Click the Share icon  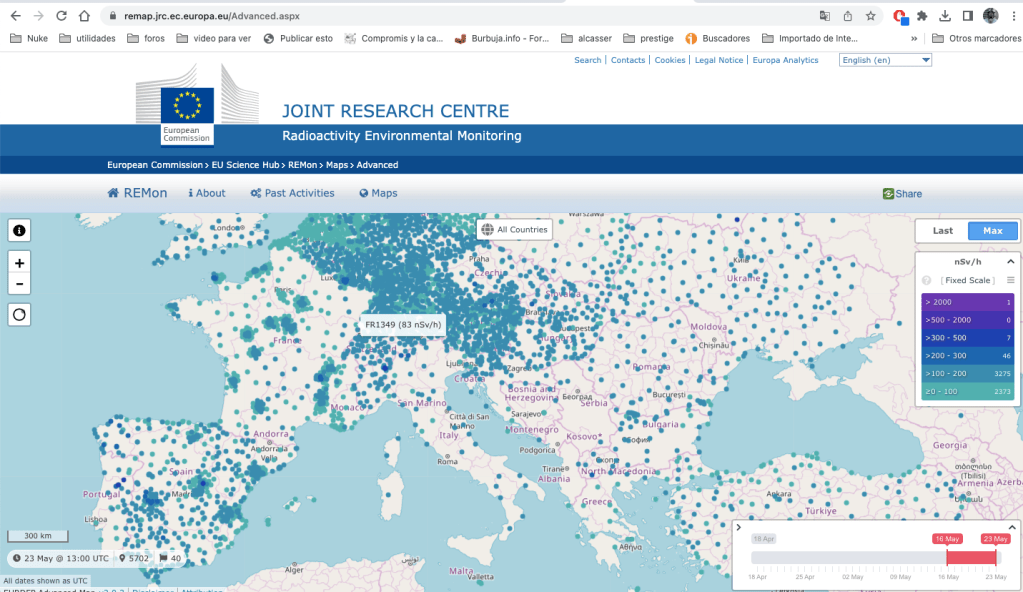pos(902,194)
